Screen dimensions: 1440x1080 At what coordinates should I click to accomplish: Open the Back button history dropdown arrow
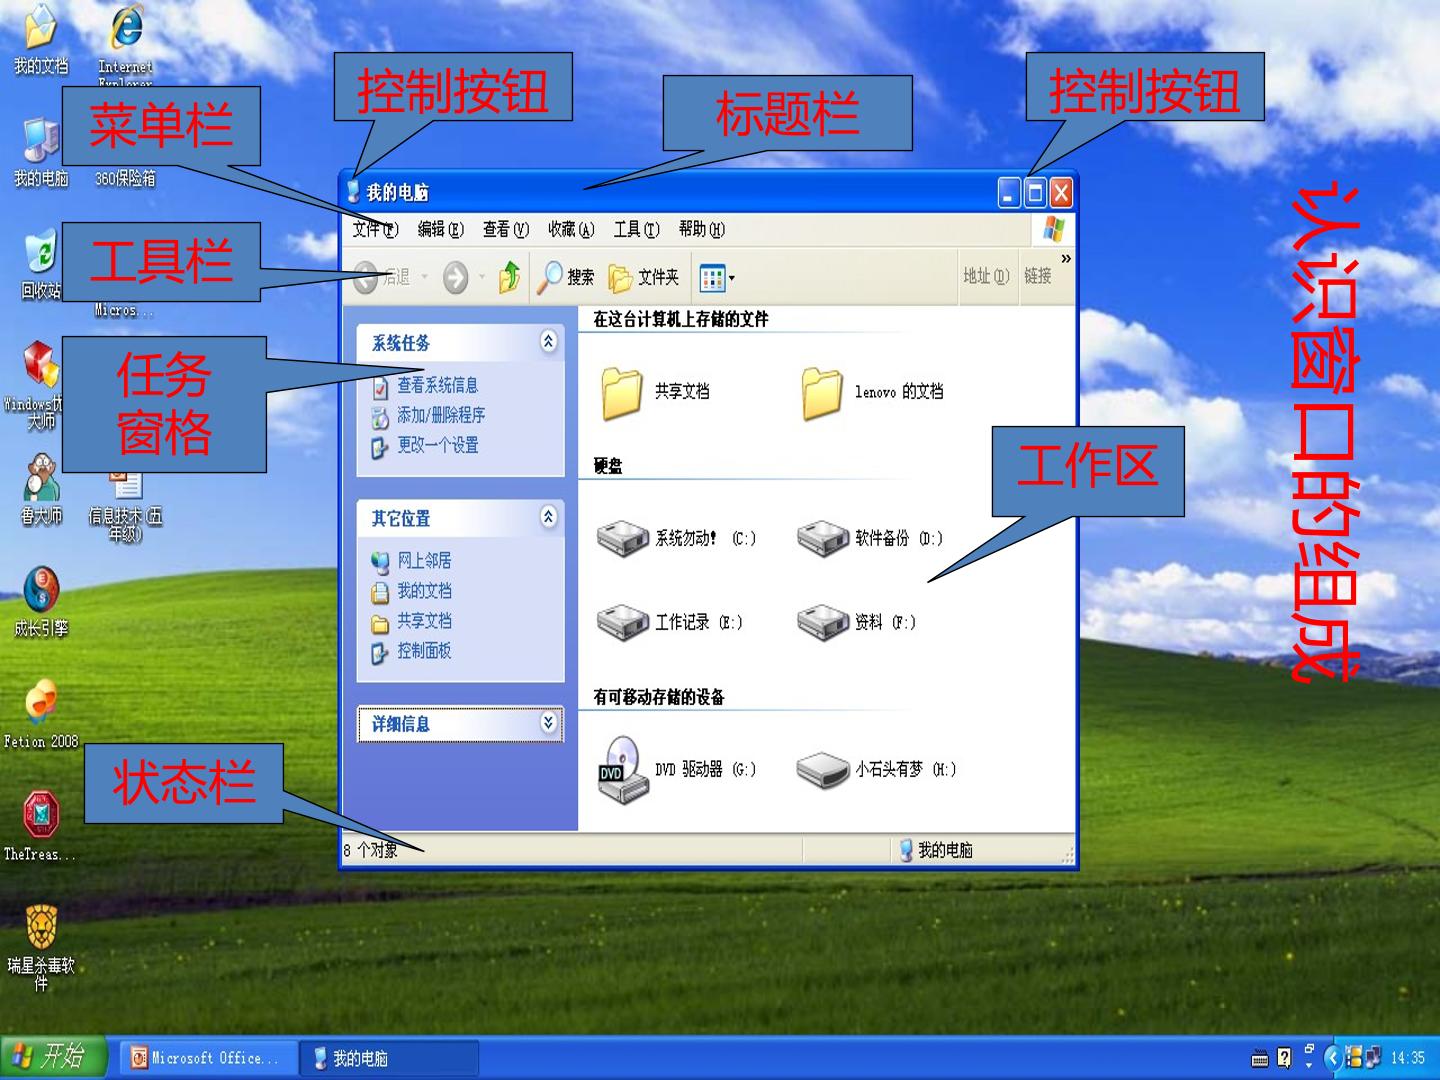click(x=425, y=277)
